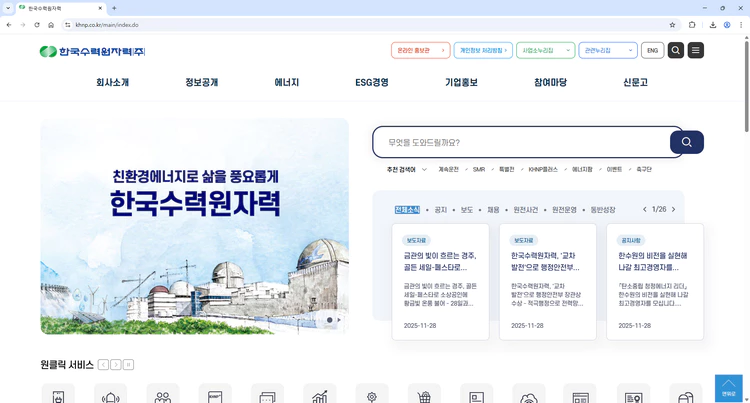Click the KHNP logo
Screen dimensions: 750x403
pyautogui.click(x=92, y=51)
